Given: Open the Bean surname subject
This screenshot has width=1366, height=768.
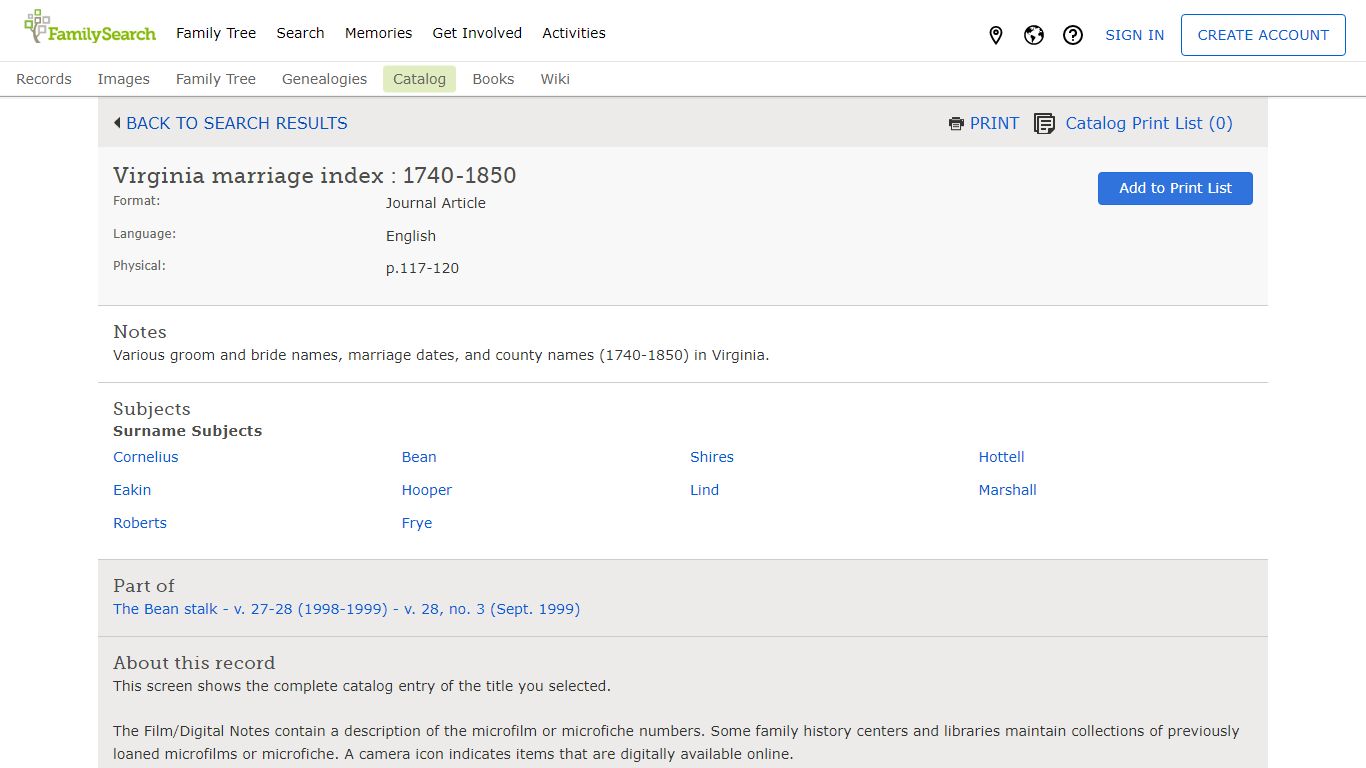Looking at the screenshot, I should (419, 457).
